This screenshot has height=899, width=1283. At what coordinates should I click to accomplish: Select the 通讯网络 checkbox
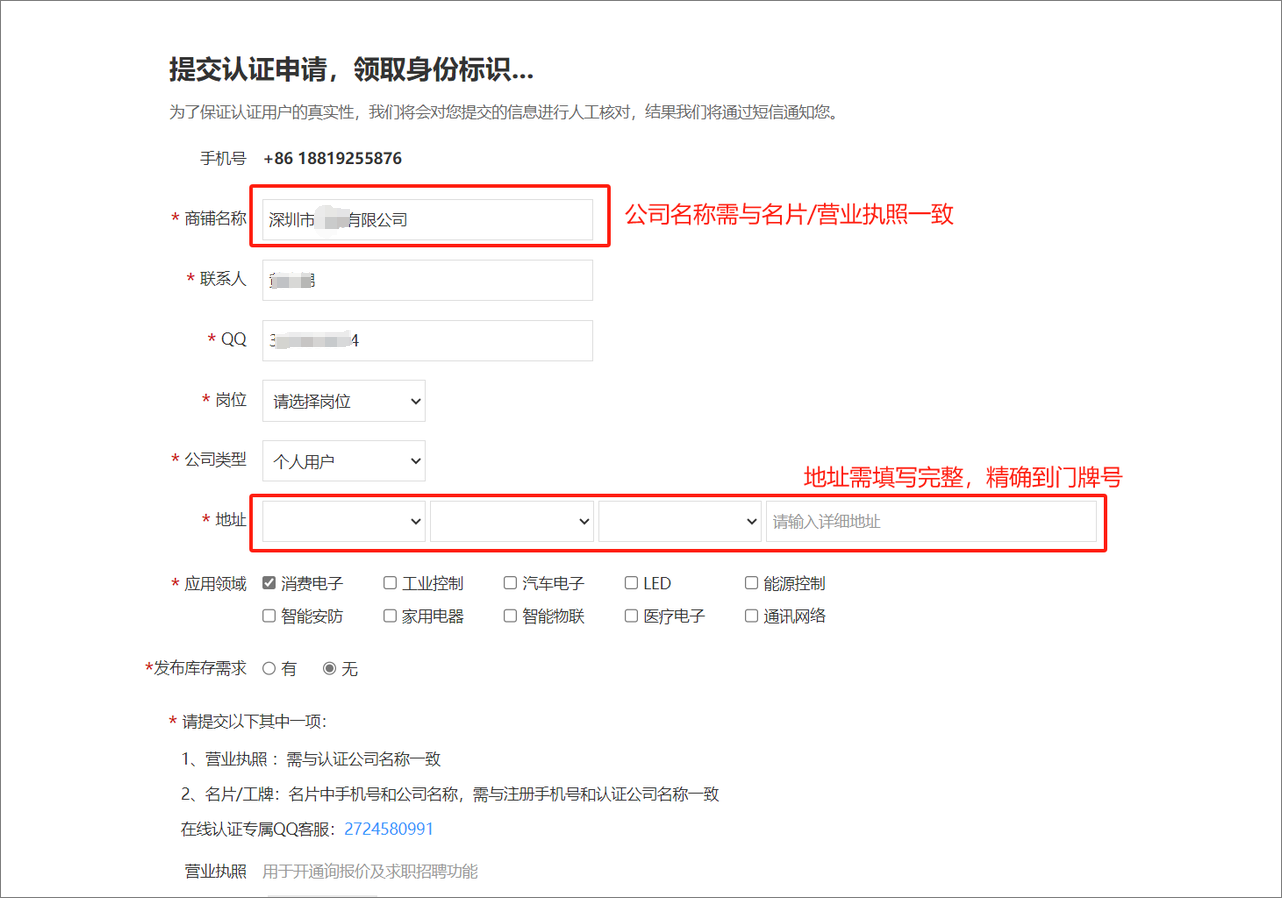coord(751,616)
